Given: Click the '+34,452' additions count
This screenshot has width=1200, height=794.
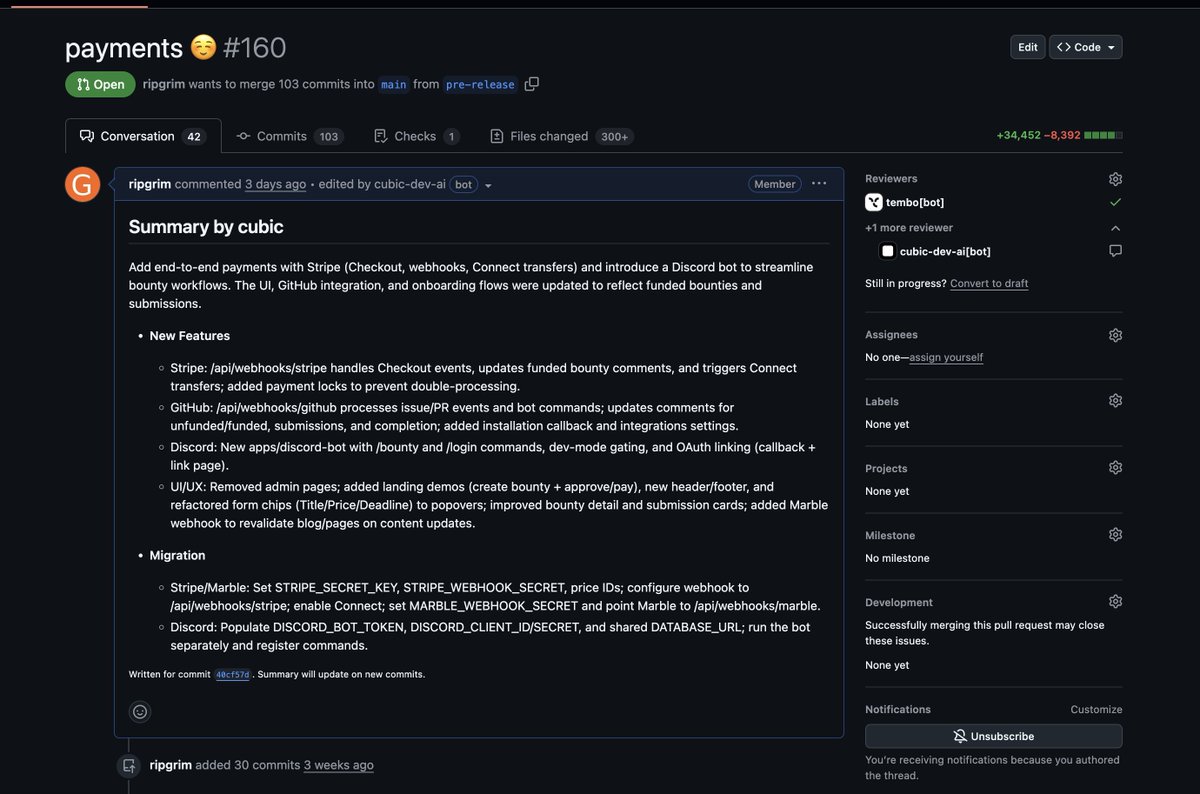Looking at the screenshot, I should click(x=1018, y=135).
